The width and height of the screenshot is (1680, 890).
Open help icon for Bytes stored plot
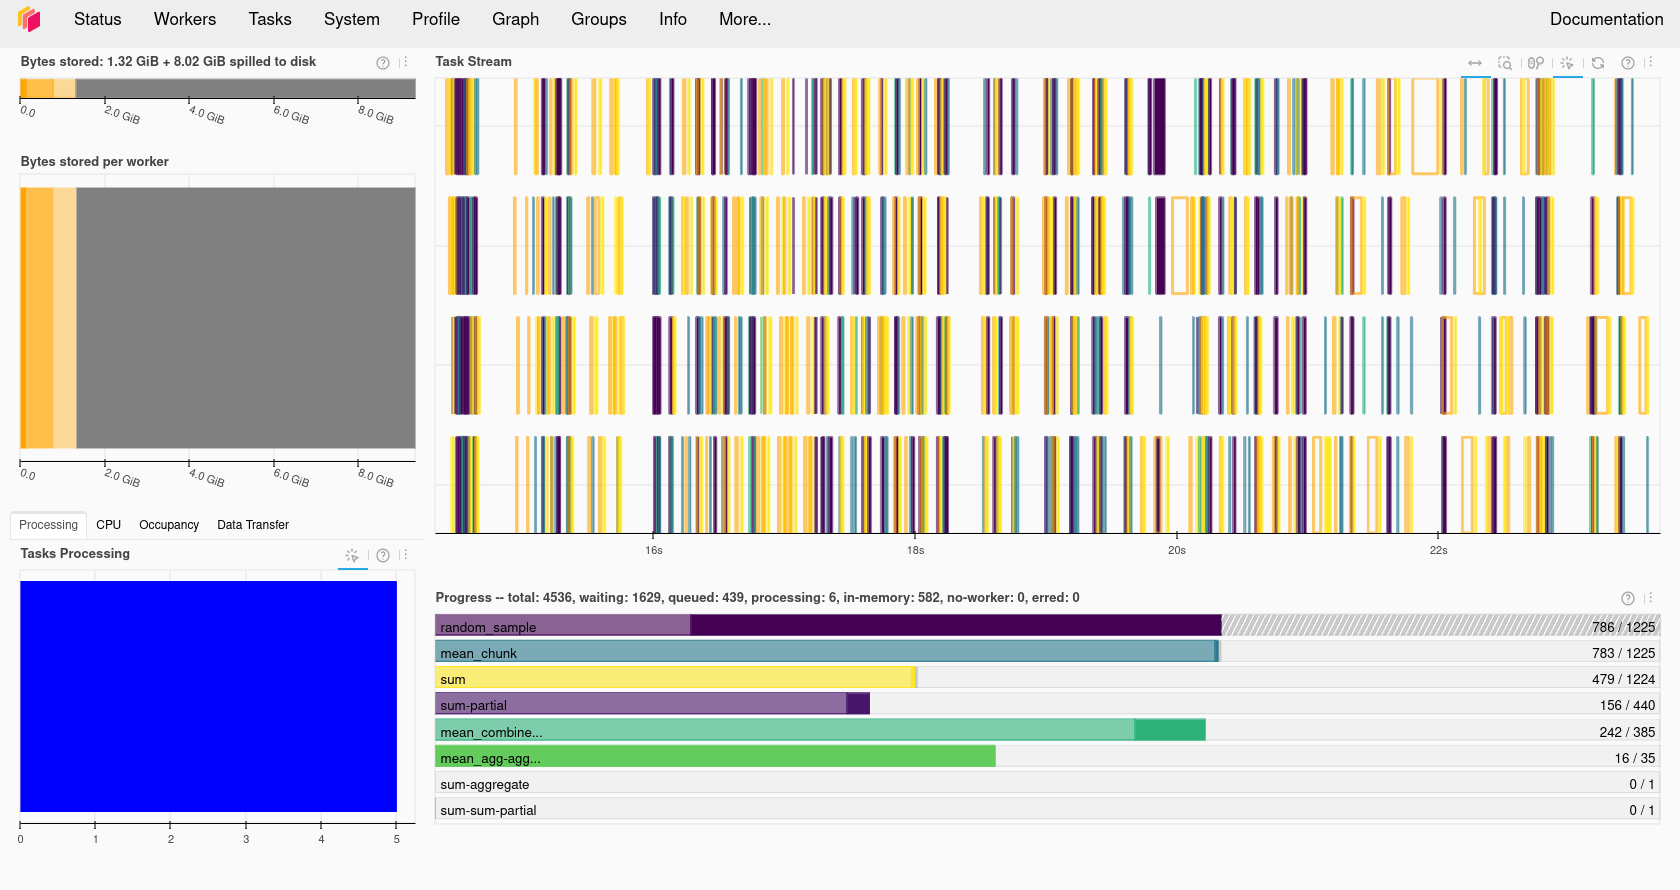click(383, 63)
